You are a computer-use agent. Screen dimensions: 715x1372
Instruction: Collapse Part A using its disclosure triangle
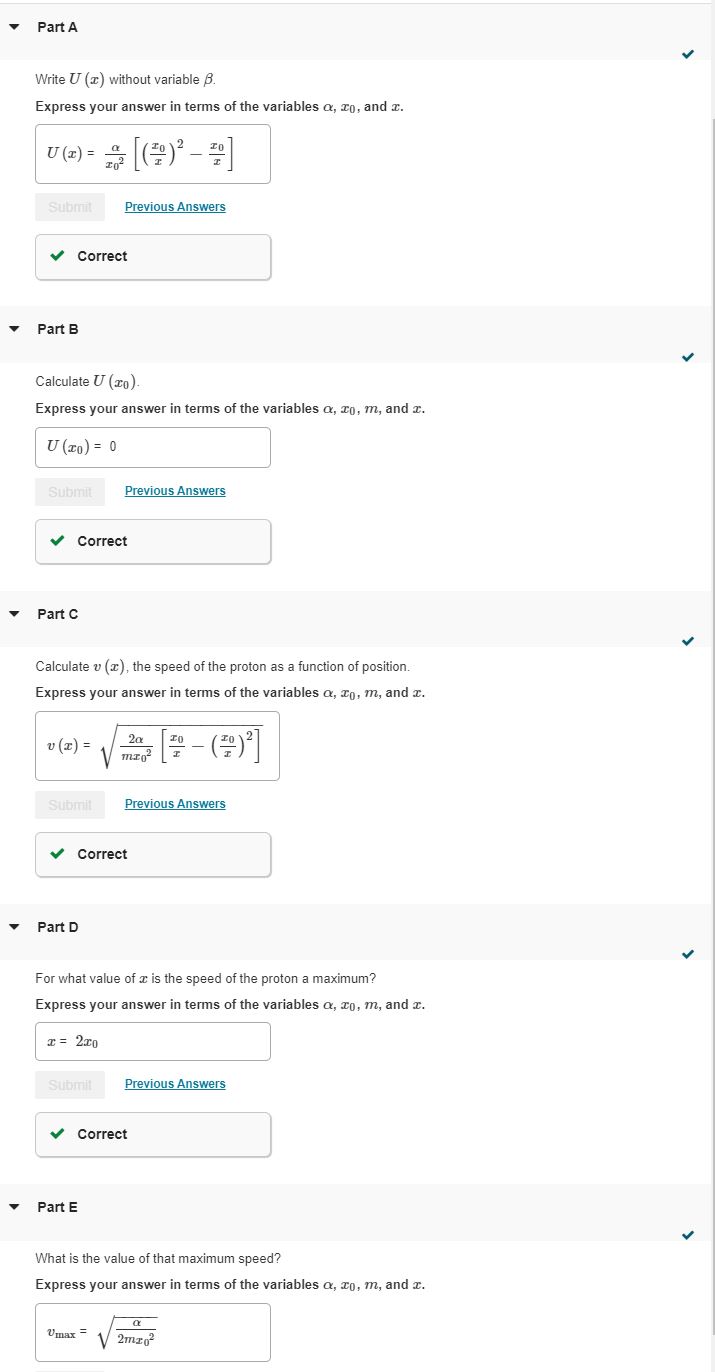click(13, 27)
